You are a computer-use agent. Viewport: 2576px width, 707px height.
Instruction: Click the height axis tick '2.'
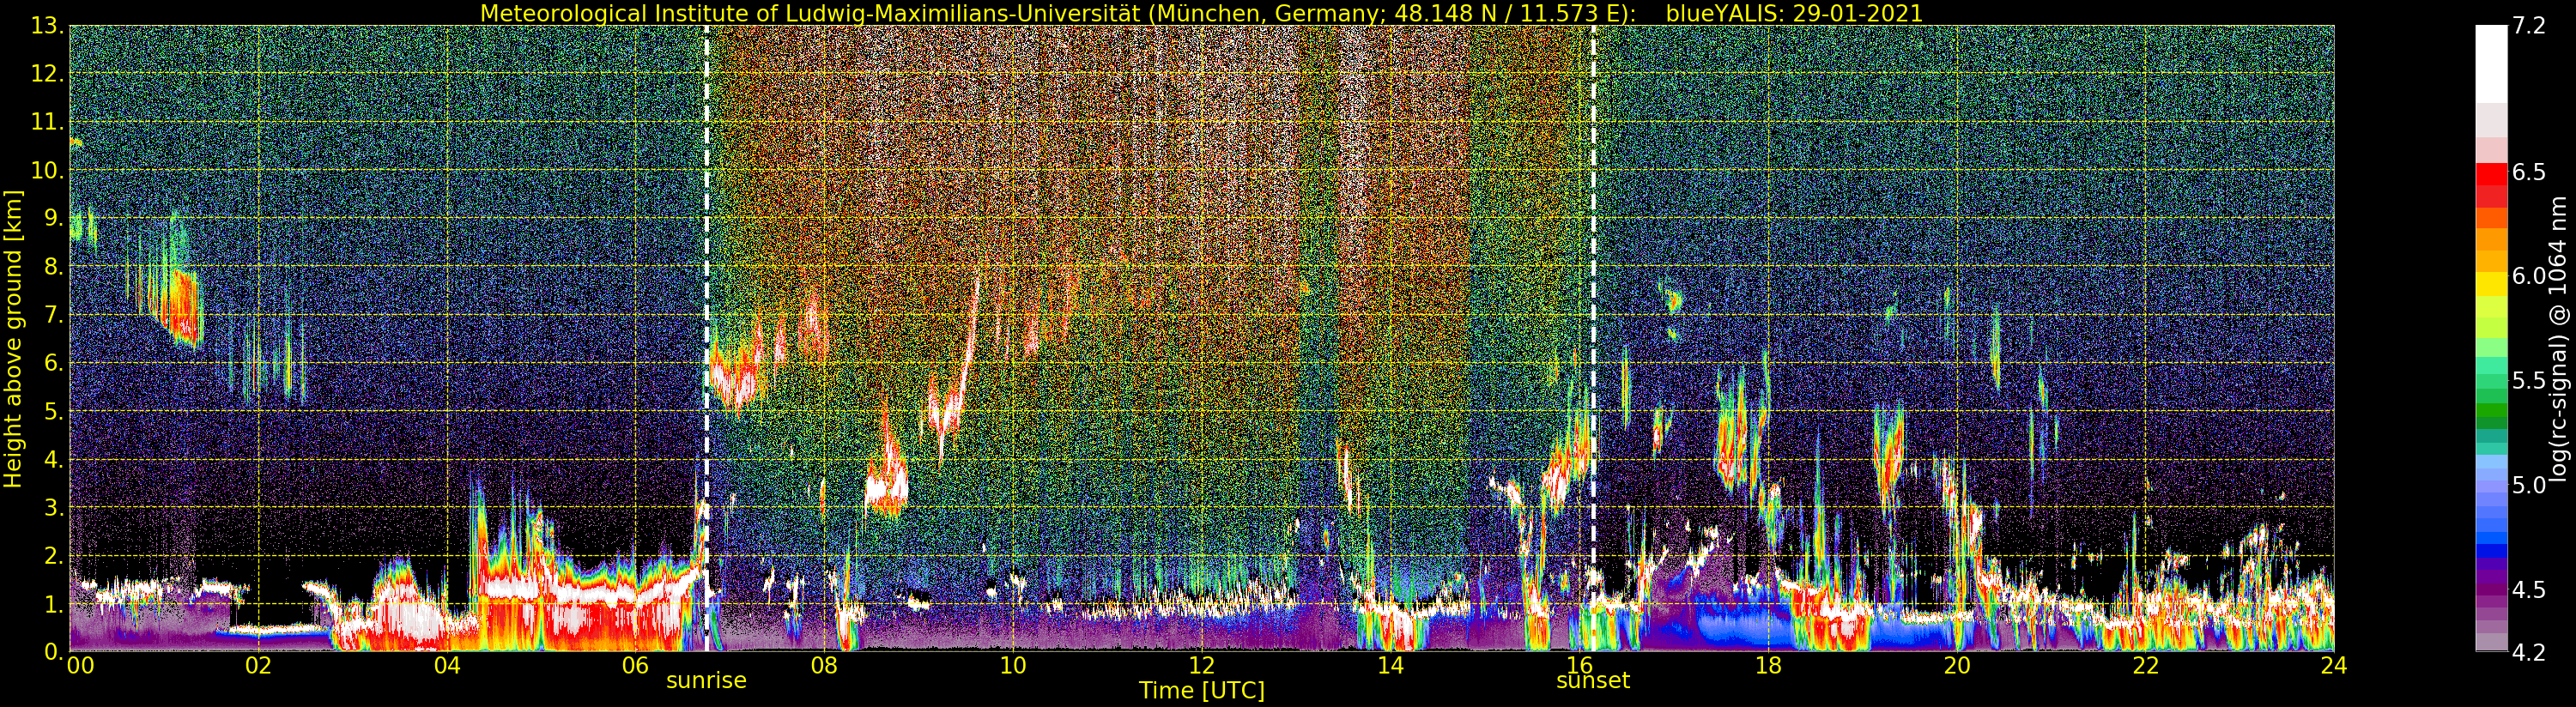54,556
